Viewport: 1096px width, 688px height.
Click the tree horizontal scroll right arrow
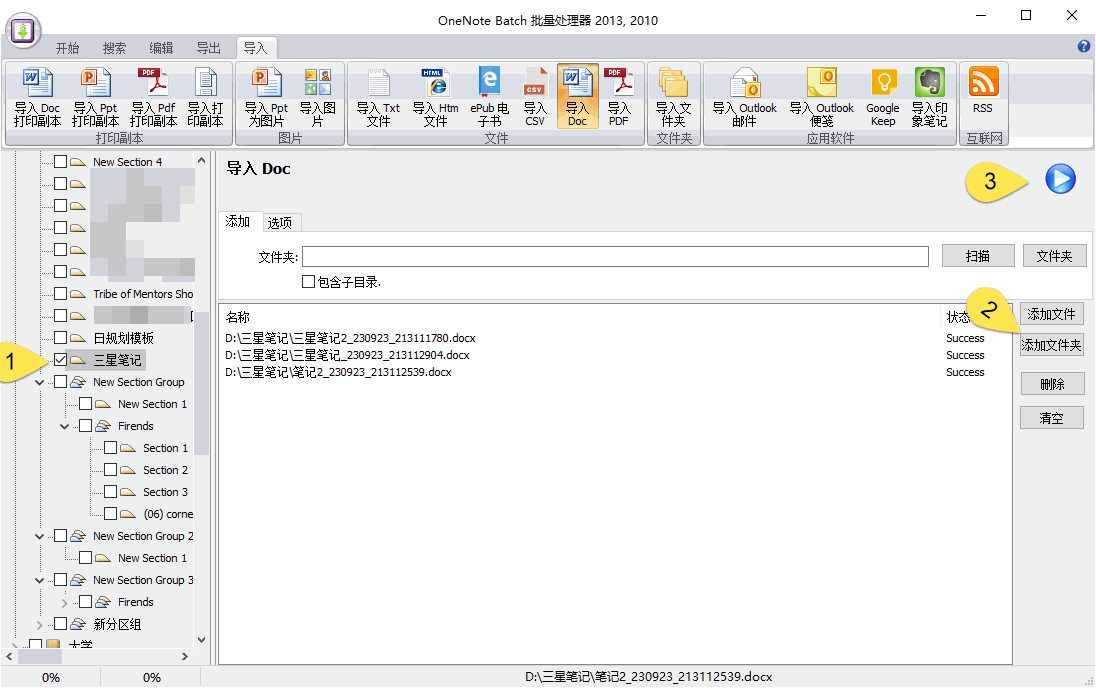click(185, 657)
